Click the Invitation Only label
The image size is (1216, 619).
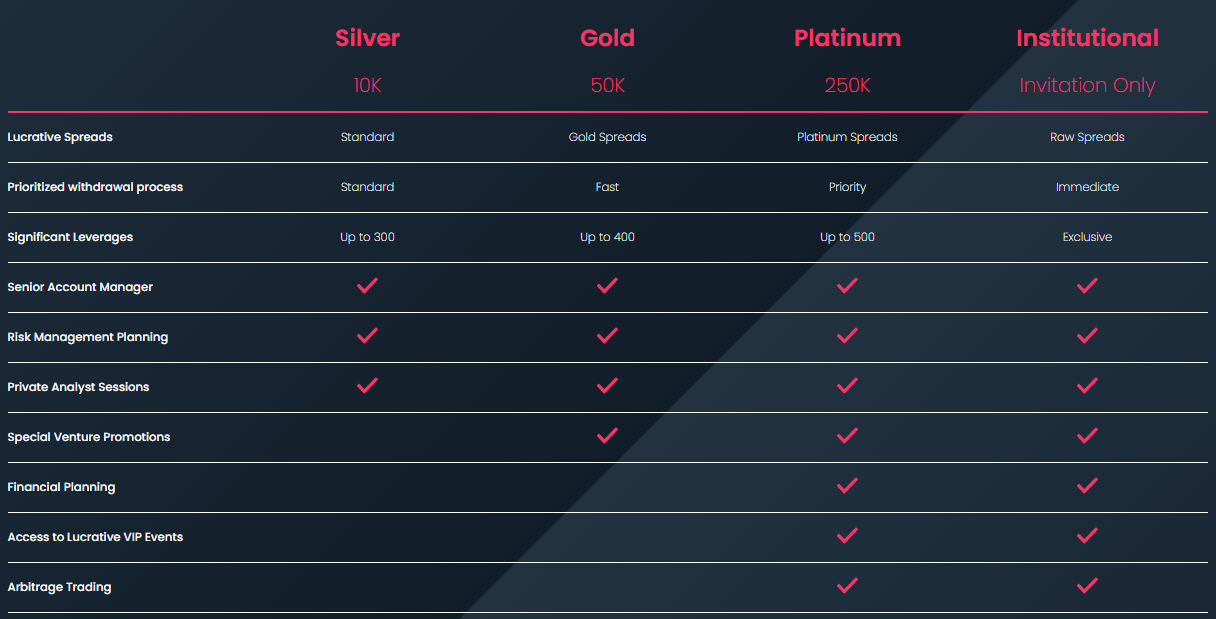[1087, 86]
